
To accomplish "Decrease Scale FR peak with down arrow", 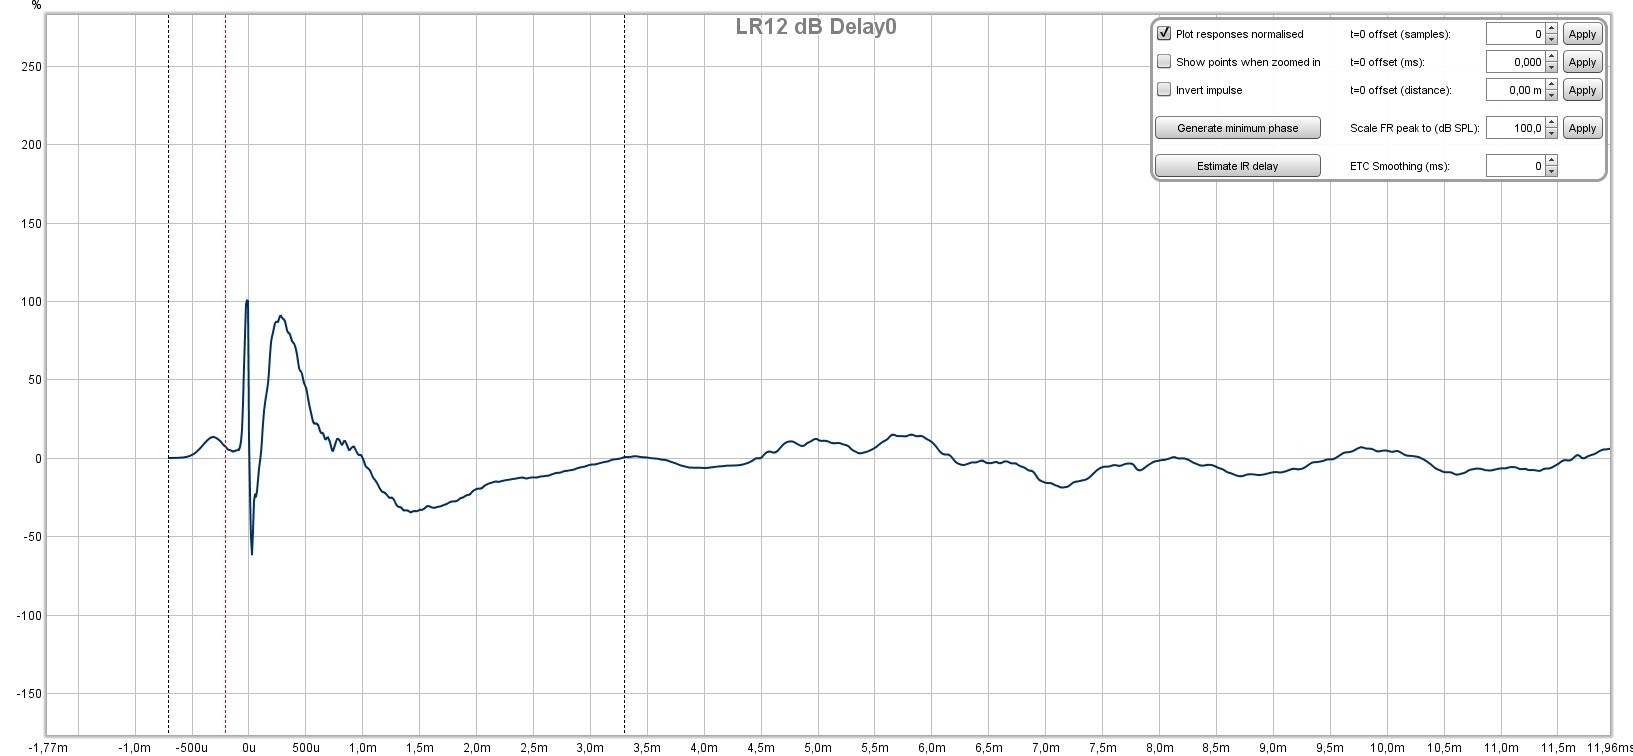I will click(x=1551, y=133).
